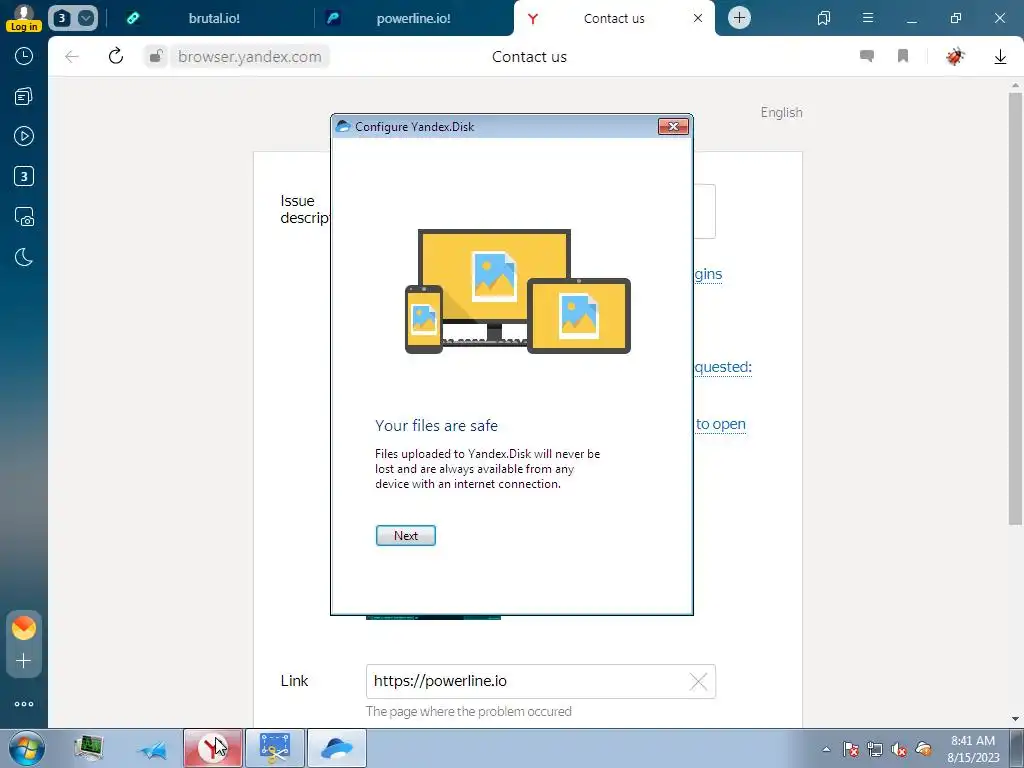Click the page vertical scrollbar
The height and width of the screenshot is (768, 1024).
[1015, 308]
